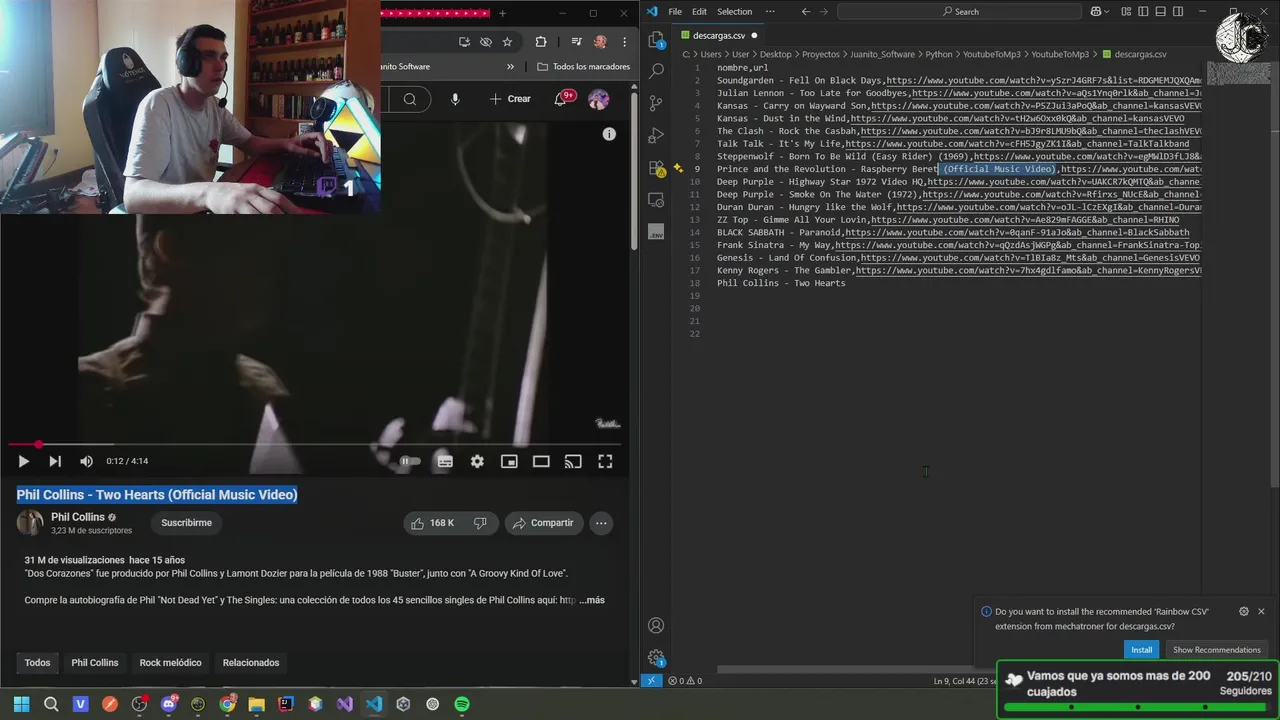
Task: Open Edit menu in VS Code
Action: point(699,12)
